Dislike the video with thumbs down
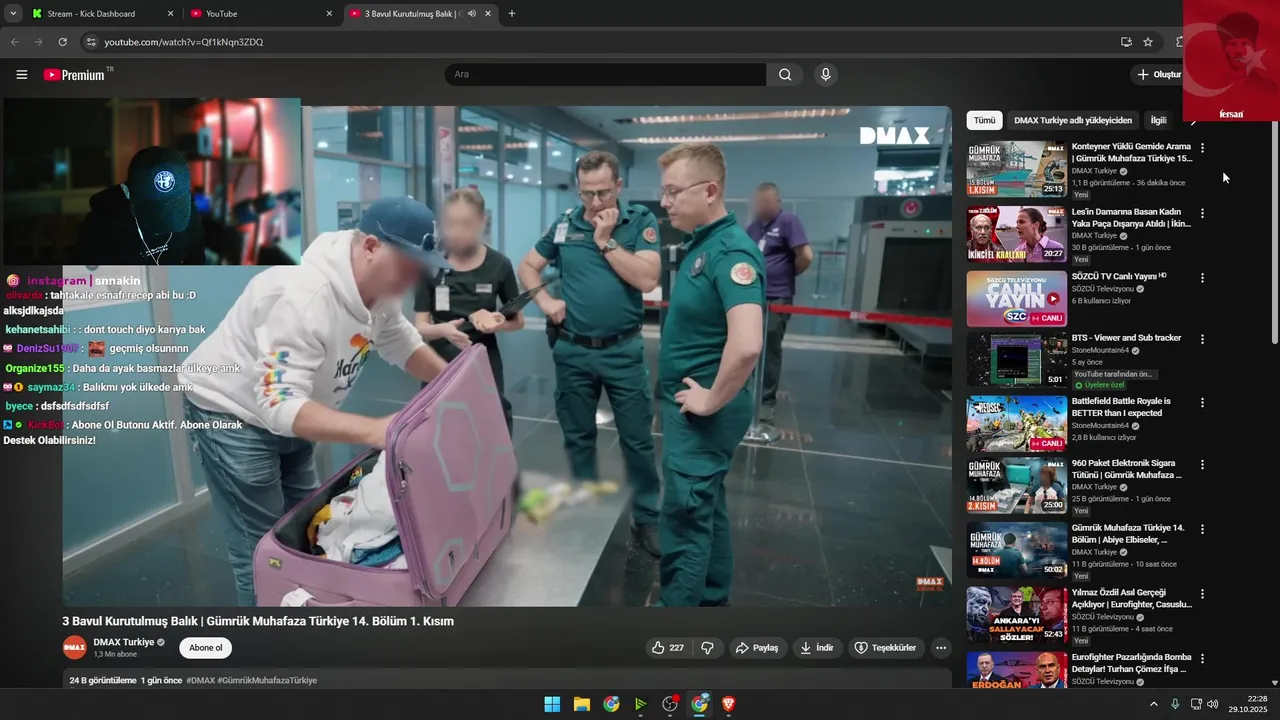The image size is (1280, 720). [708, 648]
